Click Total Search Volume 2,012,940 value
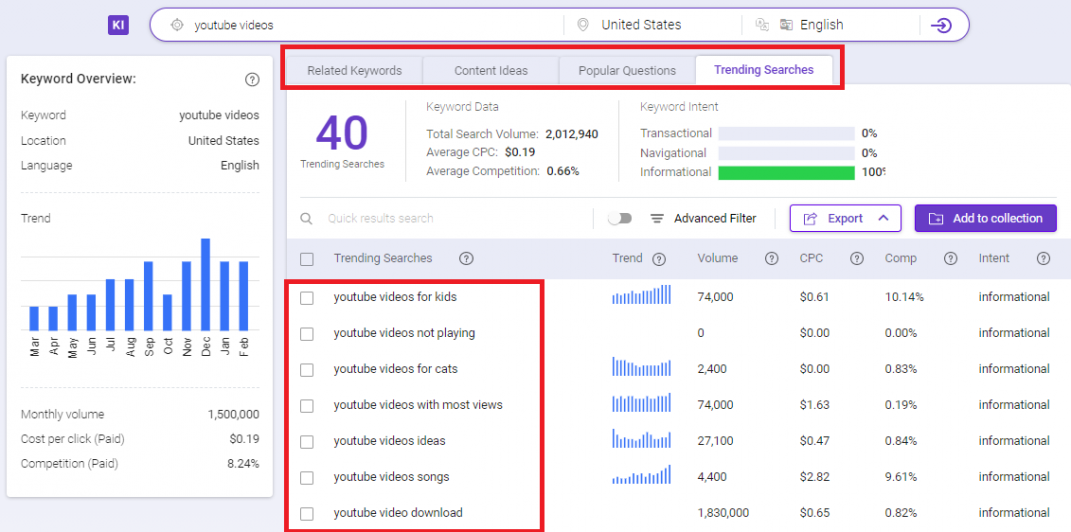The width and height of the screenshot is (1071, 532). pos(572,134)
